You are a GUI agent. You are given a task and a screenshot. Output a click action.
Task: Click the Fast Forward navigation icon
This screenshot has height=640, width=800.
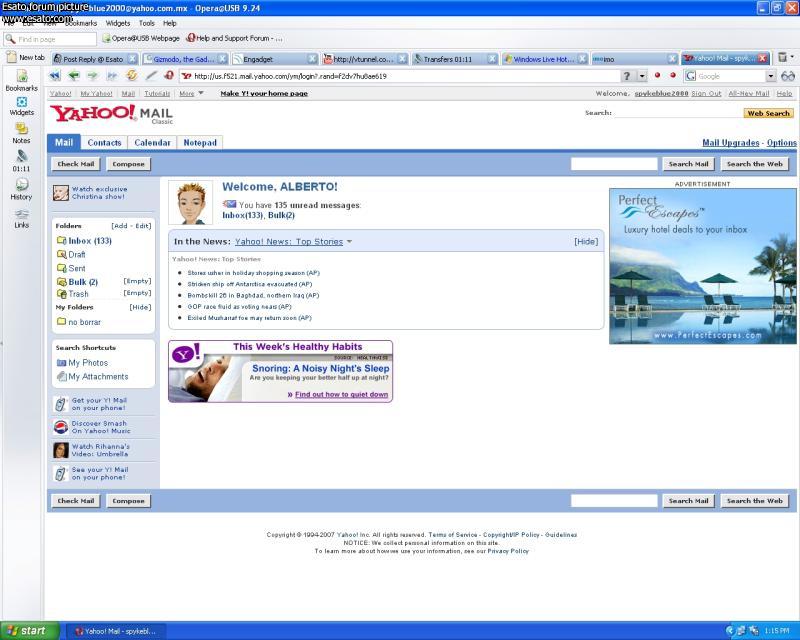[112, 76]
